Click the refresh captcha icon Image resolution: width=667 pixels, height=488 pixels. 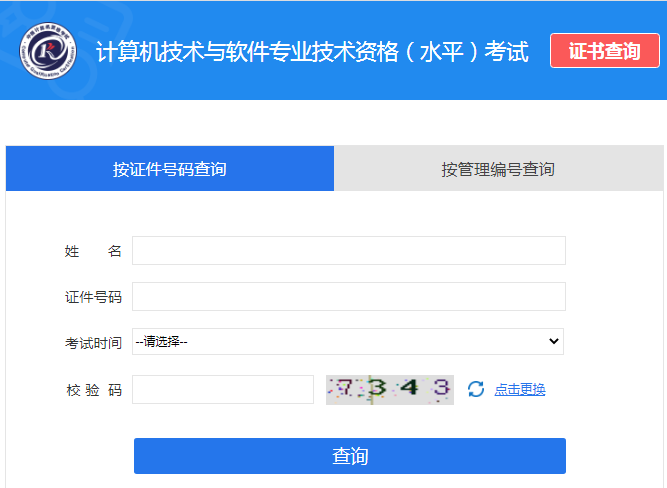(476, 389)
